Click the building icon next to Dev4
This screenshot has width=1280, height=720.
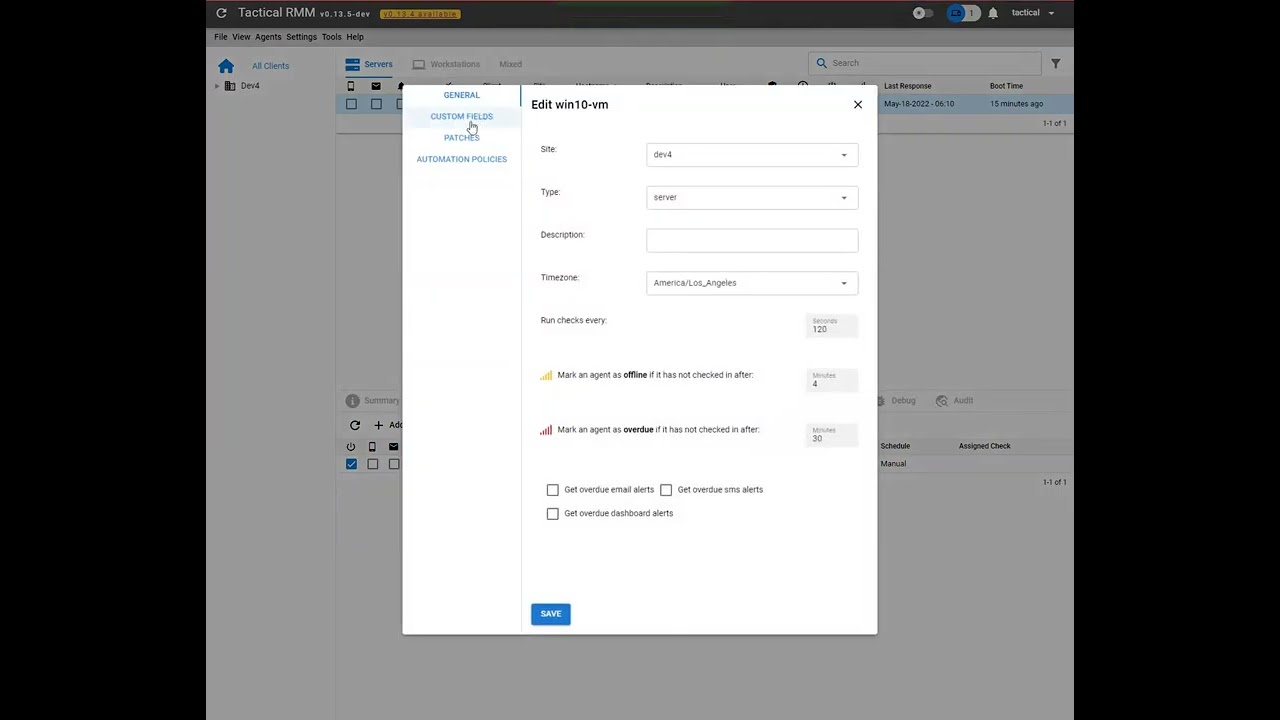pyautogui.click(x=230, y=86)
